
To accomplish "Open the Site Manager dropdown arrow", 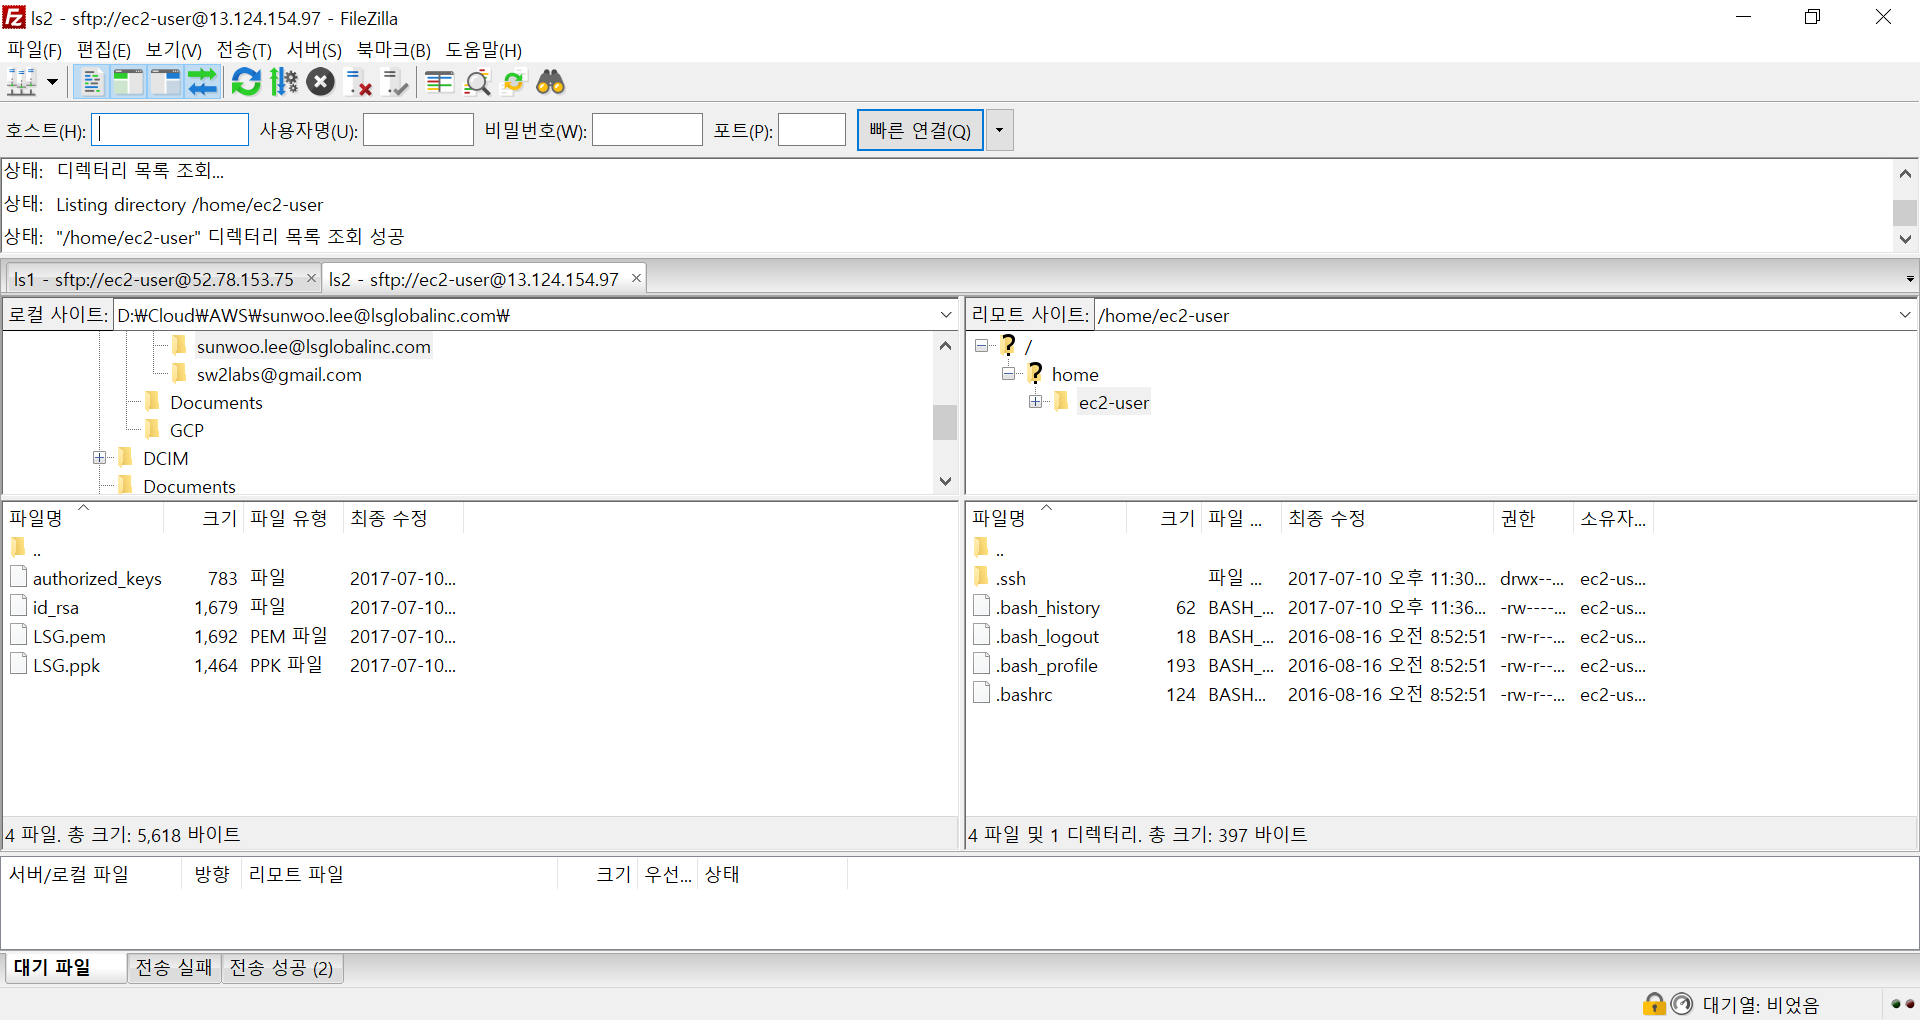I will pyautogui.click(x=52, y=82).
